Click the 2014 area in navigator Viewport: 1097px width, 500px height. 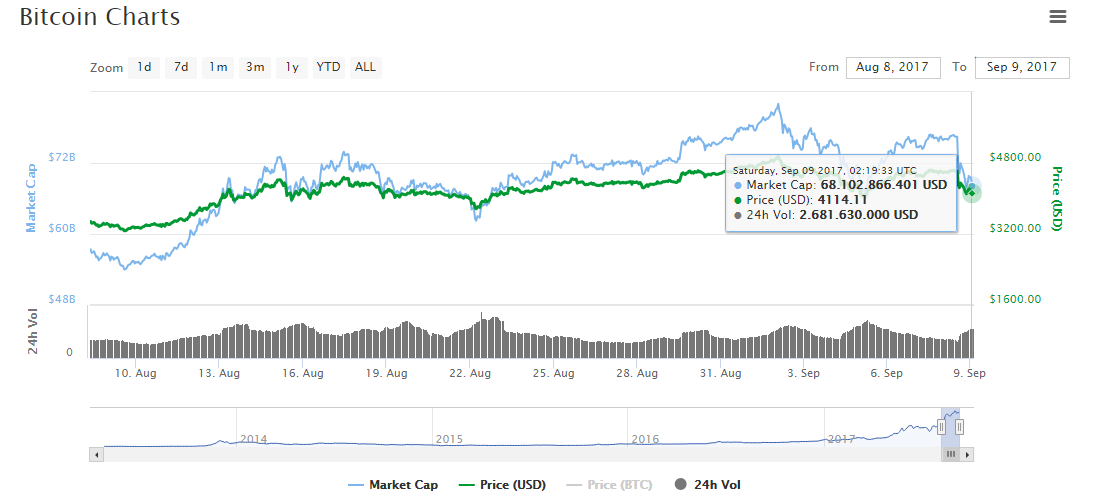[x=254, y=439]
